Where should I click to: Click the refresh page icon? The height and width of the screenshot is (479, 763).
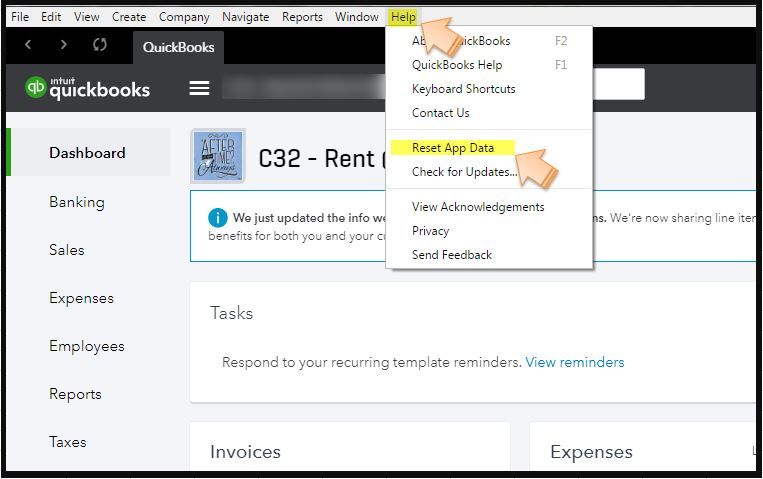tap(100, 45)
